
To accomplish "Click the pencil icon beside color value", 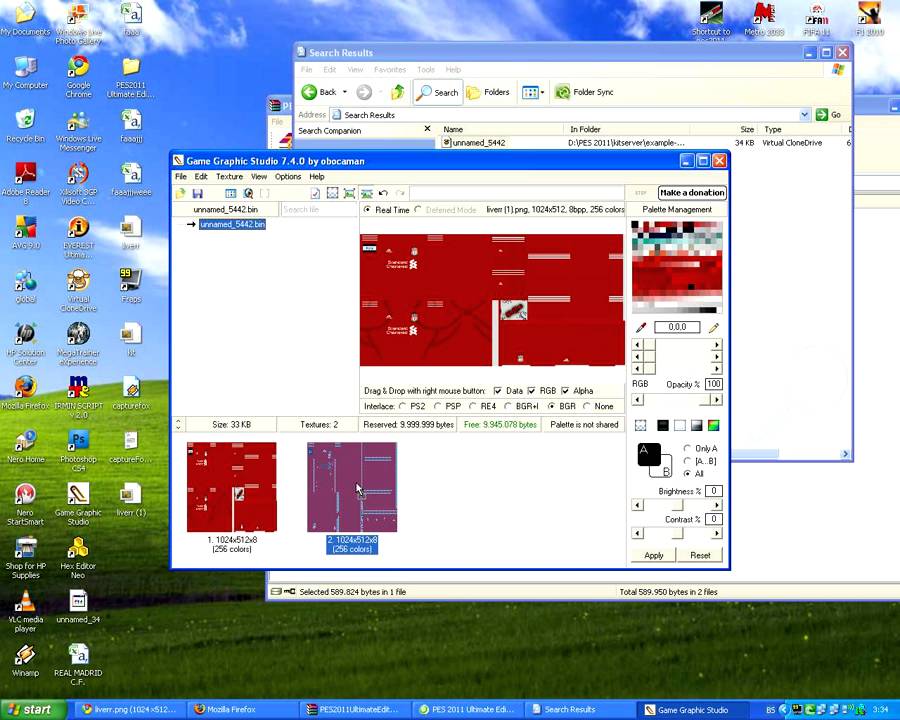I will pos(714,327).
